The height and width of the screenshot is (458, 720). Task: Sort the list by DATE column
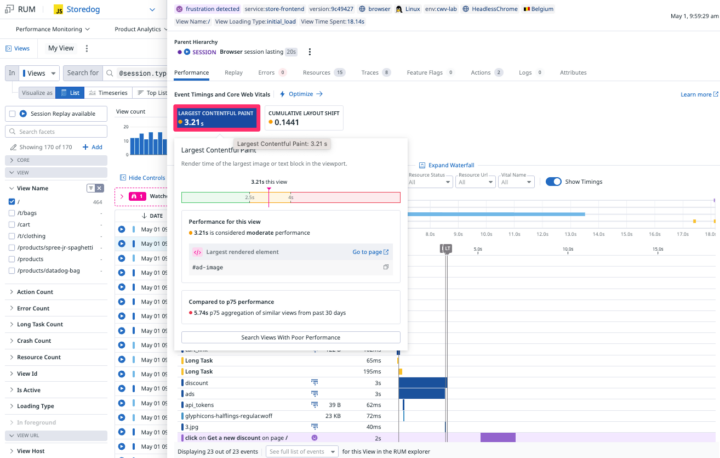(152, 216)
